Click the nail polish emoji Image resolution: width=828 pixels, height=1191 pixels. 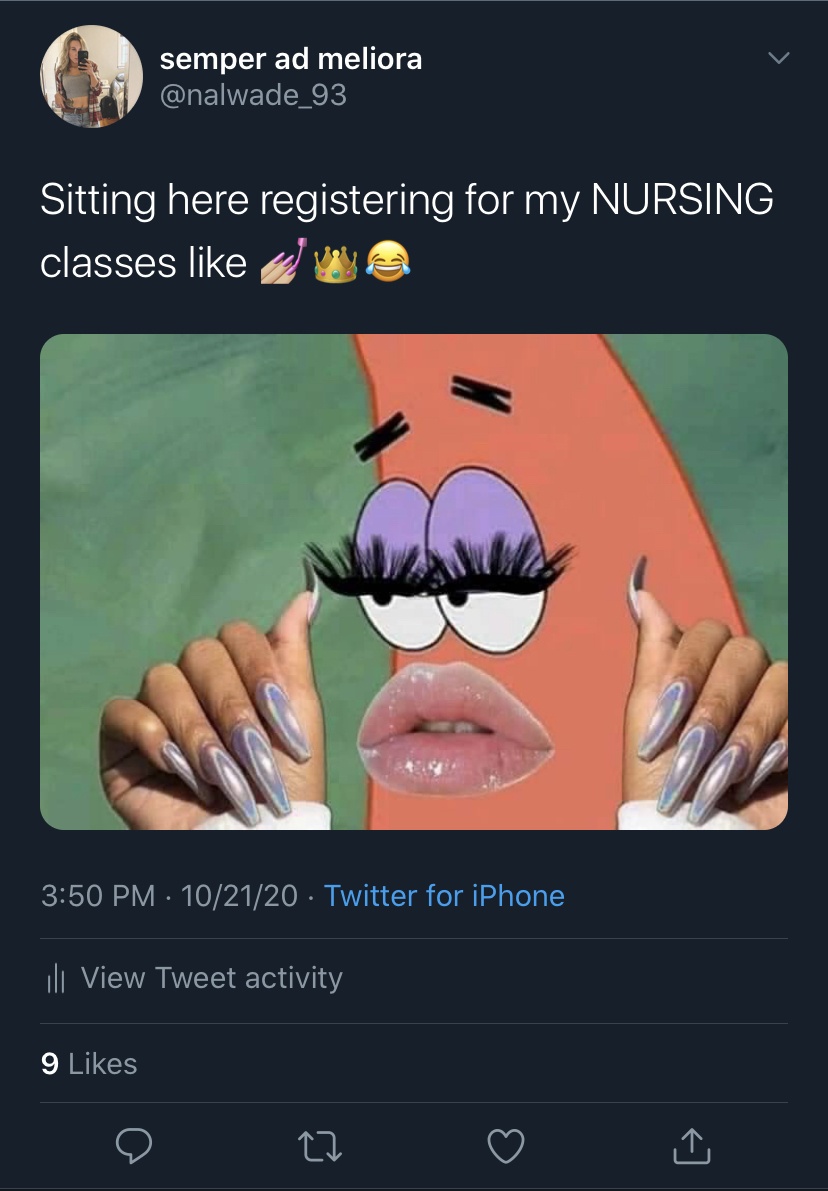pyautogui.click(x=284, y=261)
